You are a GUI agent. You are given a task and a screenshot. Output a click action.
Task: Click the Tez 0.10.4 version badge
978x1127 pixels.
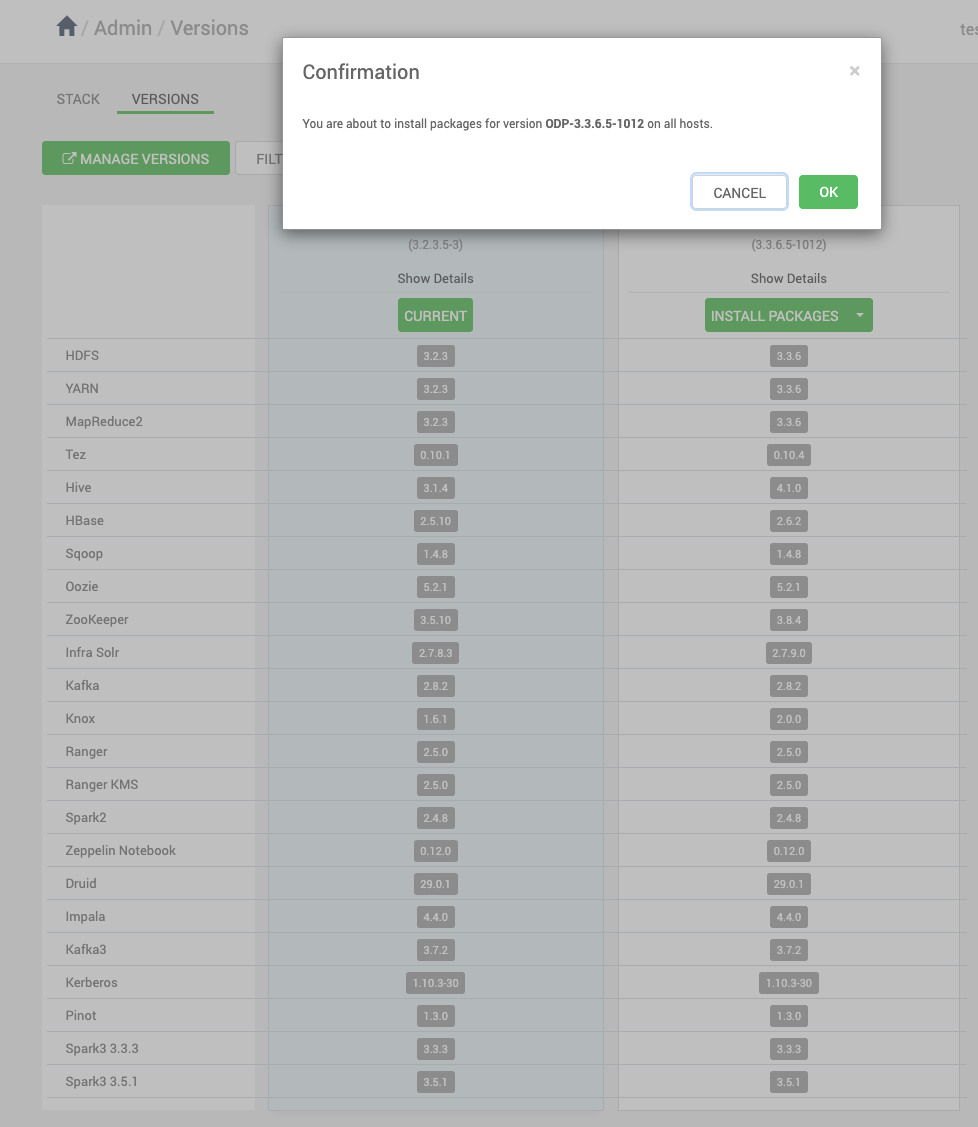[x=788, y=455]
